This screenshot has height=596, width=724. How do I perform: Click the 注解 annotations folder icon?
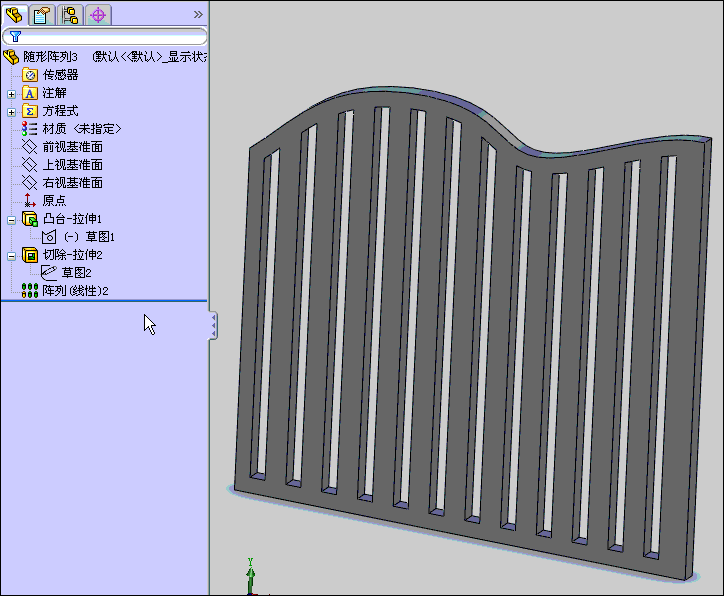[x=30, y=93]
